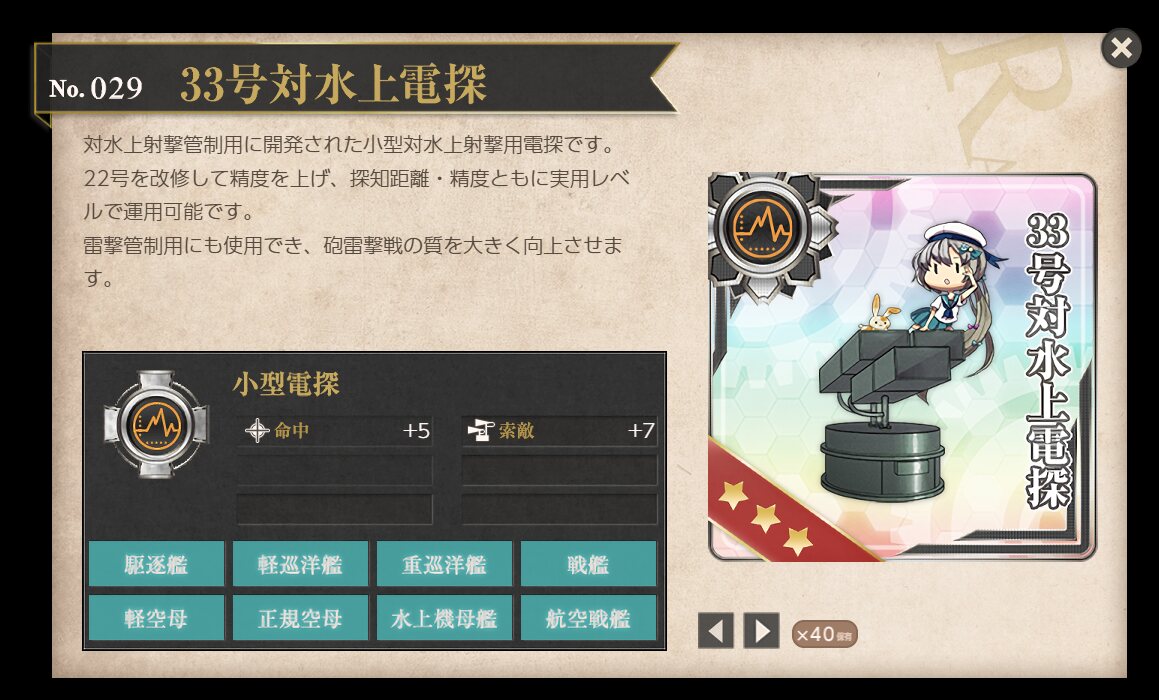The height and width of the screenshot is (700, 1159).
Task: Click the small radar type icon in stats panel
Action: (x=156, y=424)
